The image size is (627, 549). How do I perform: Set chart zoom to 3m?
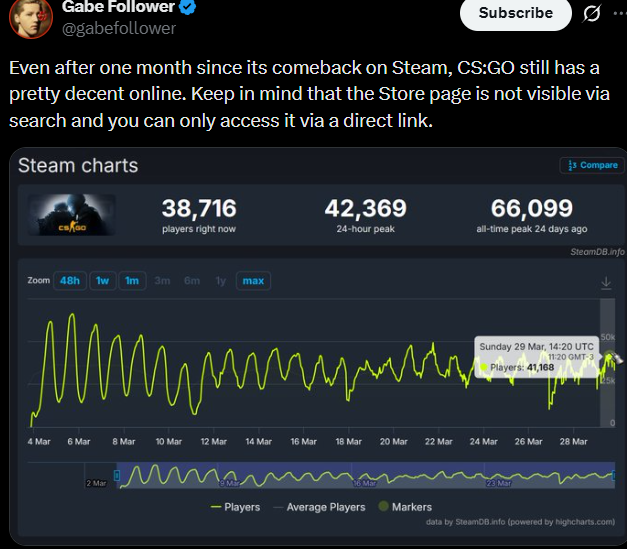tap(162, 281)
